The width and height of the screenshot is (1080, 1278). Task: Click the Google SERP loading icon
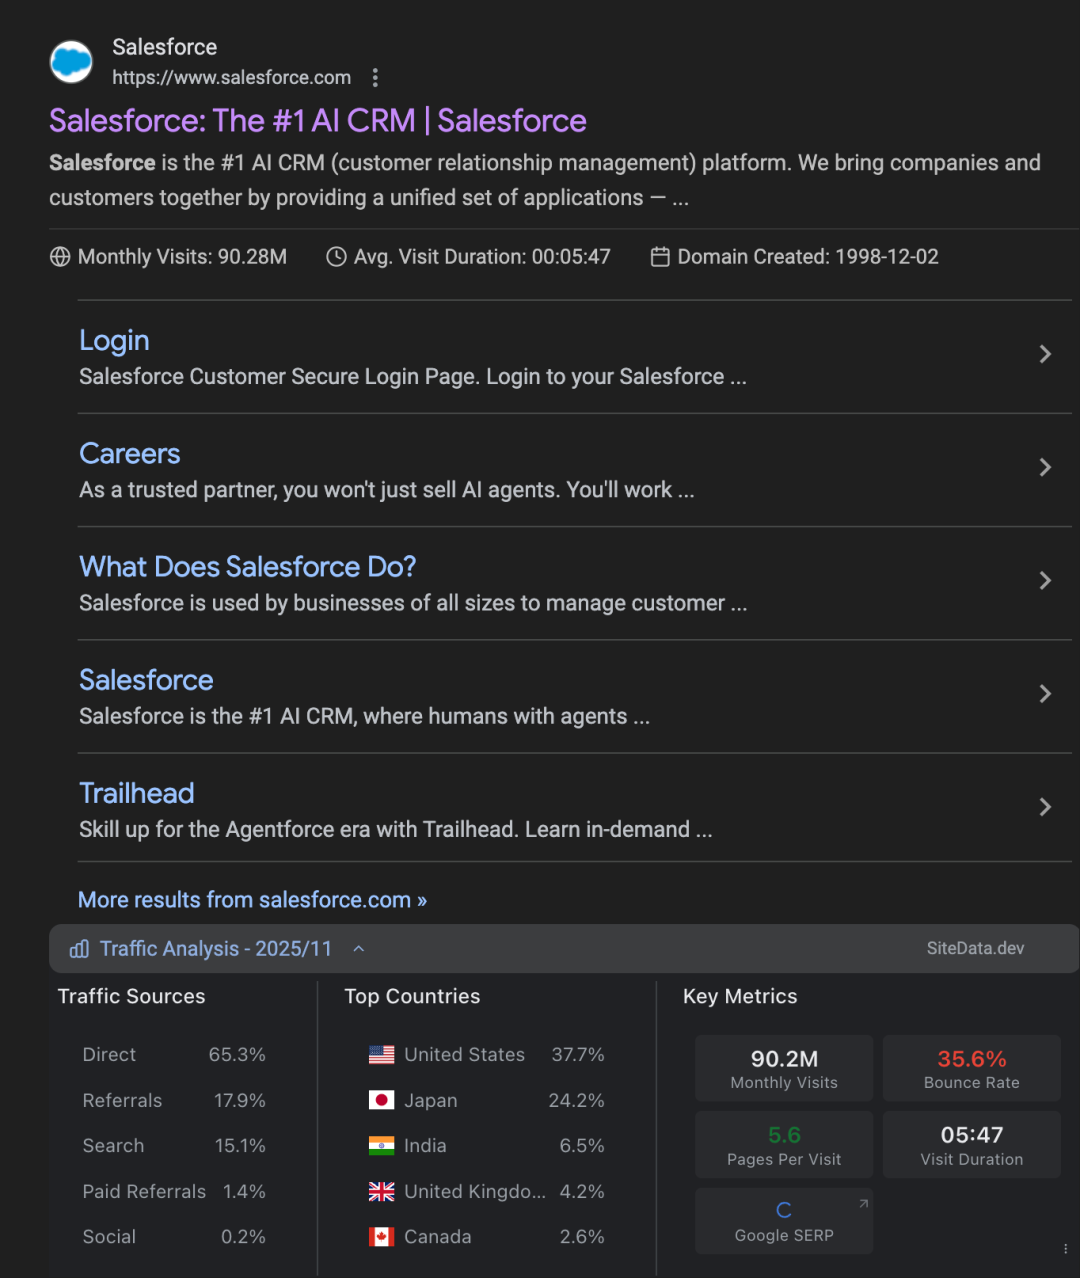[784, 1210]
